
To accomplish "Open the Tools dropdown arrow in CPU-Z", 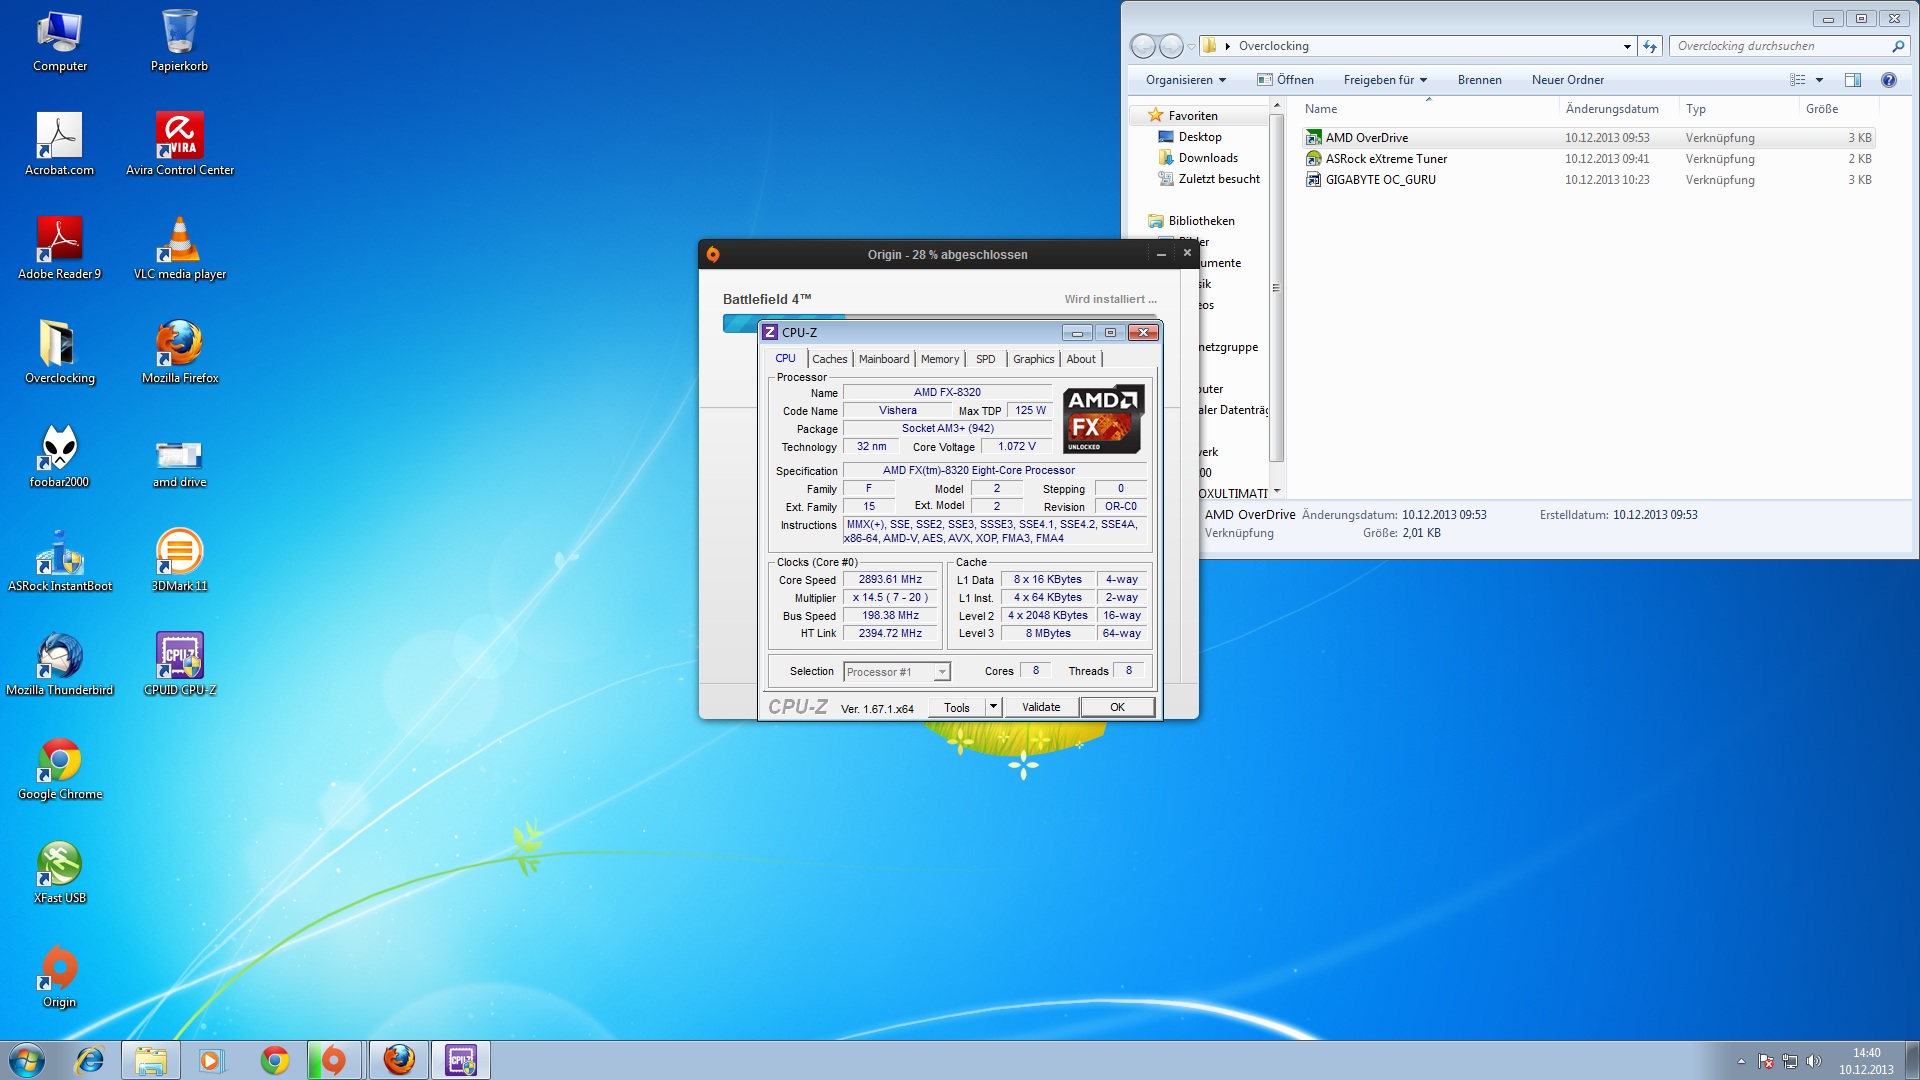I will click(993, 707).
